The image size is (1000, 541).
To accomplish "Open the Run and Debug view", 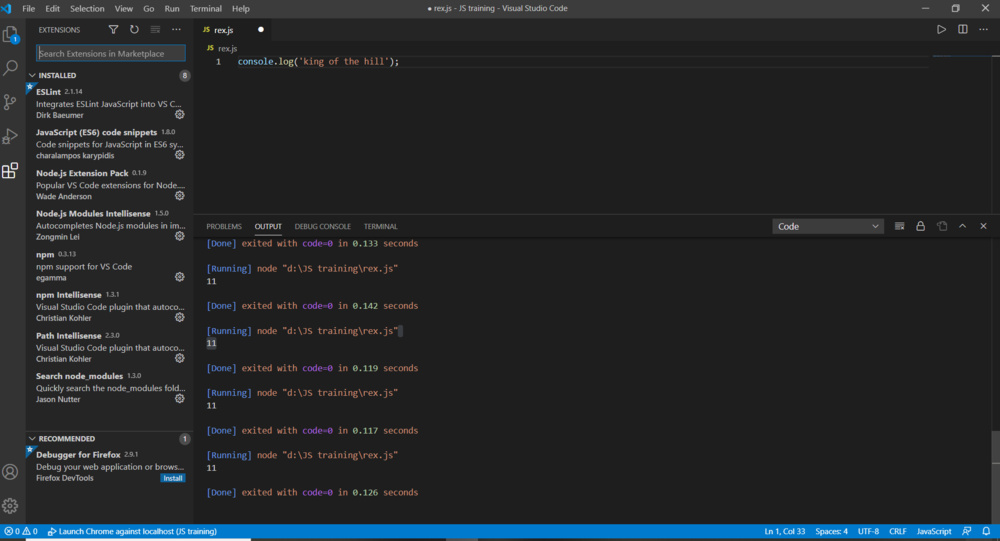I will point(11,136).
